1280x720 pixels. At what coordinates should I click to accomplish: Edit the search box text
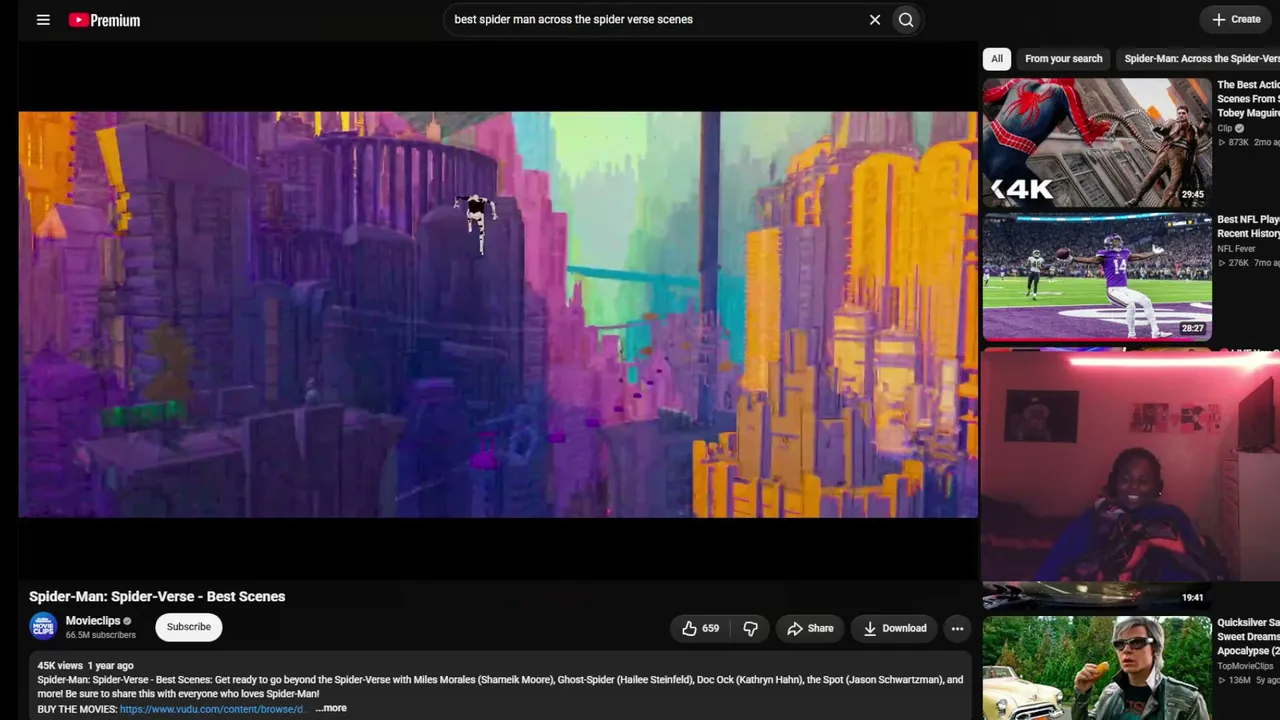[655, 20]
